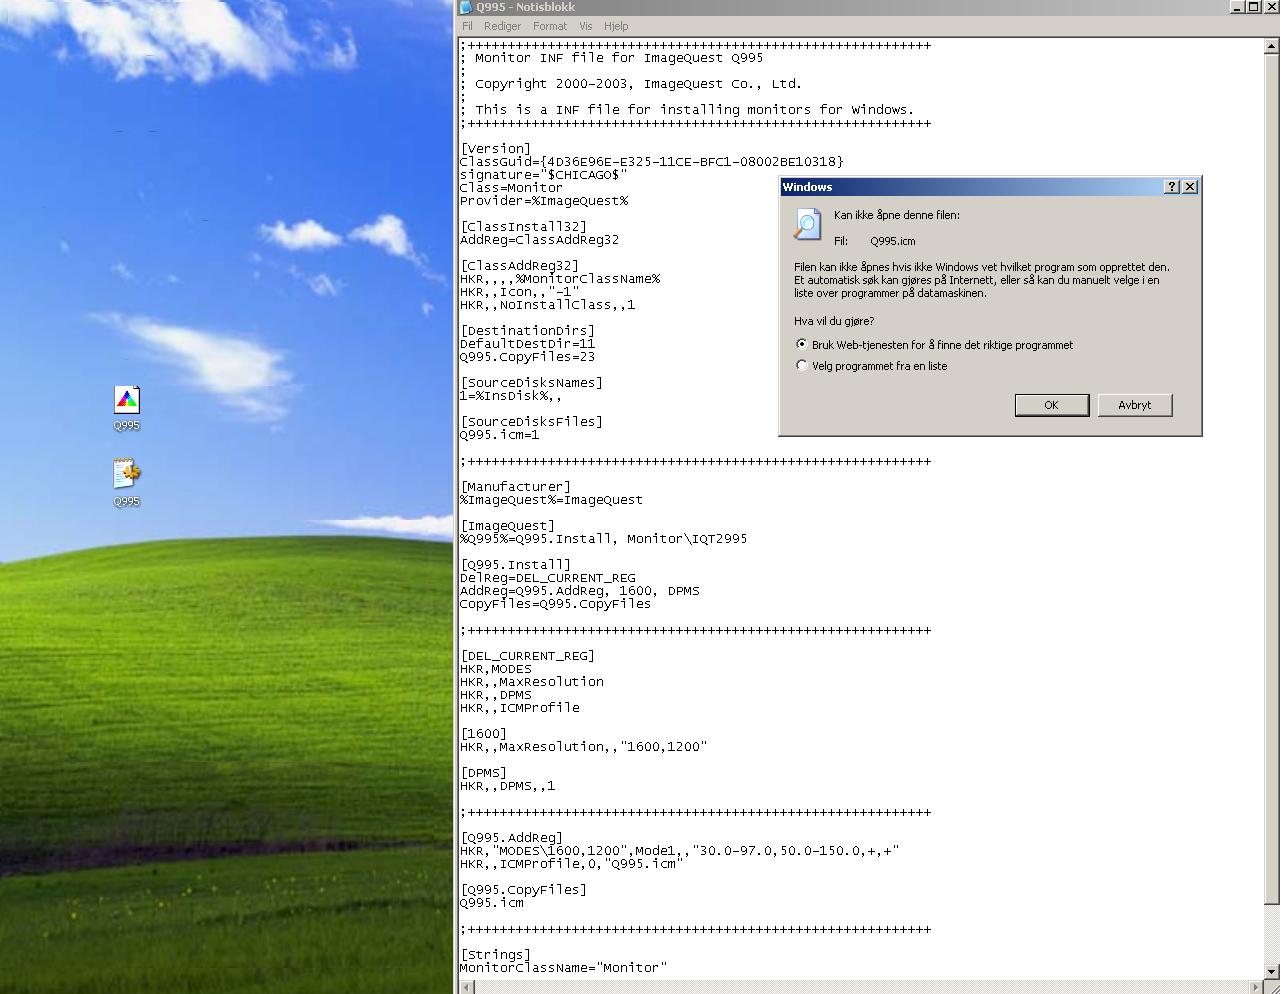The width and height of the screenshot is (1285, 994).
Task: Click the 'Provider=%ImageQuest%' line
Action: [x=544, y=201]
